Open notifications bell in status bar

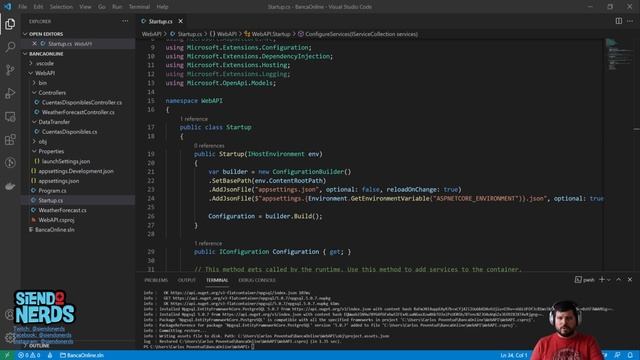[x=630, y=355]
